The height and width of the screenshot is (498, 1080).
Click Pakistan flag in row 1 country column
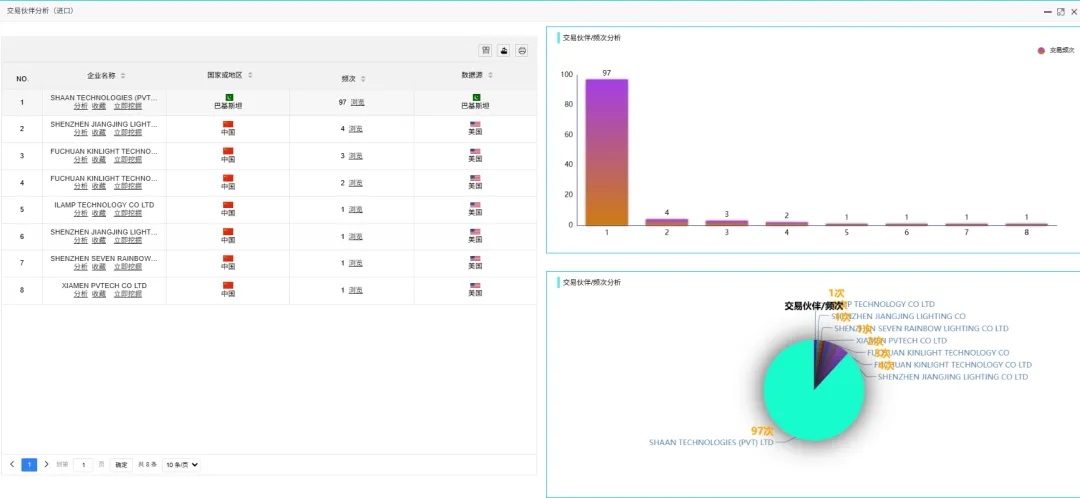click(x=229, y=97)
